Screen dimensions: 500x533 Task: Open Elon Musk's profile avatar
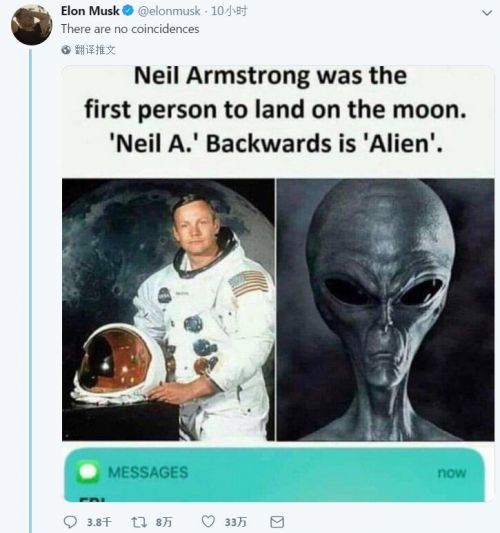tap(32, 24)
